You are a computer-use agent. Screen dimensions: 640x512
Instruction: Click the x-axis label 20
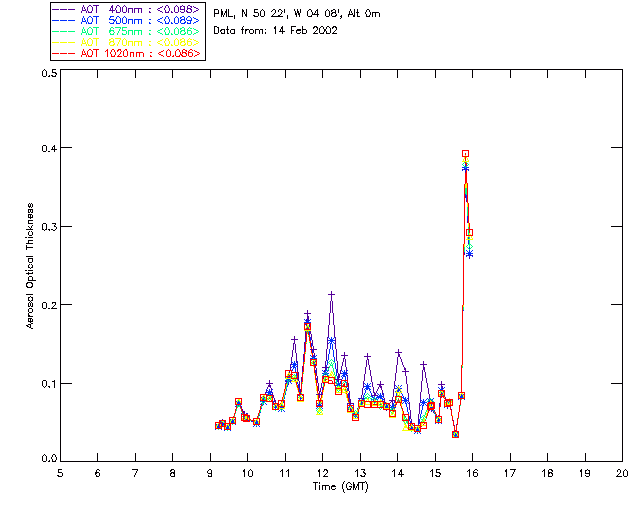click(x=622, y=473)
